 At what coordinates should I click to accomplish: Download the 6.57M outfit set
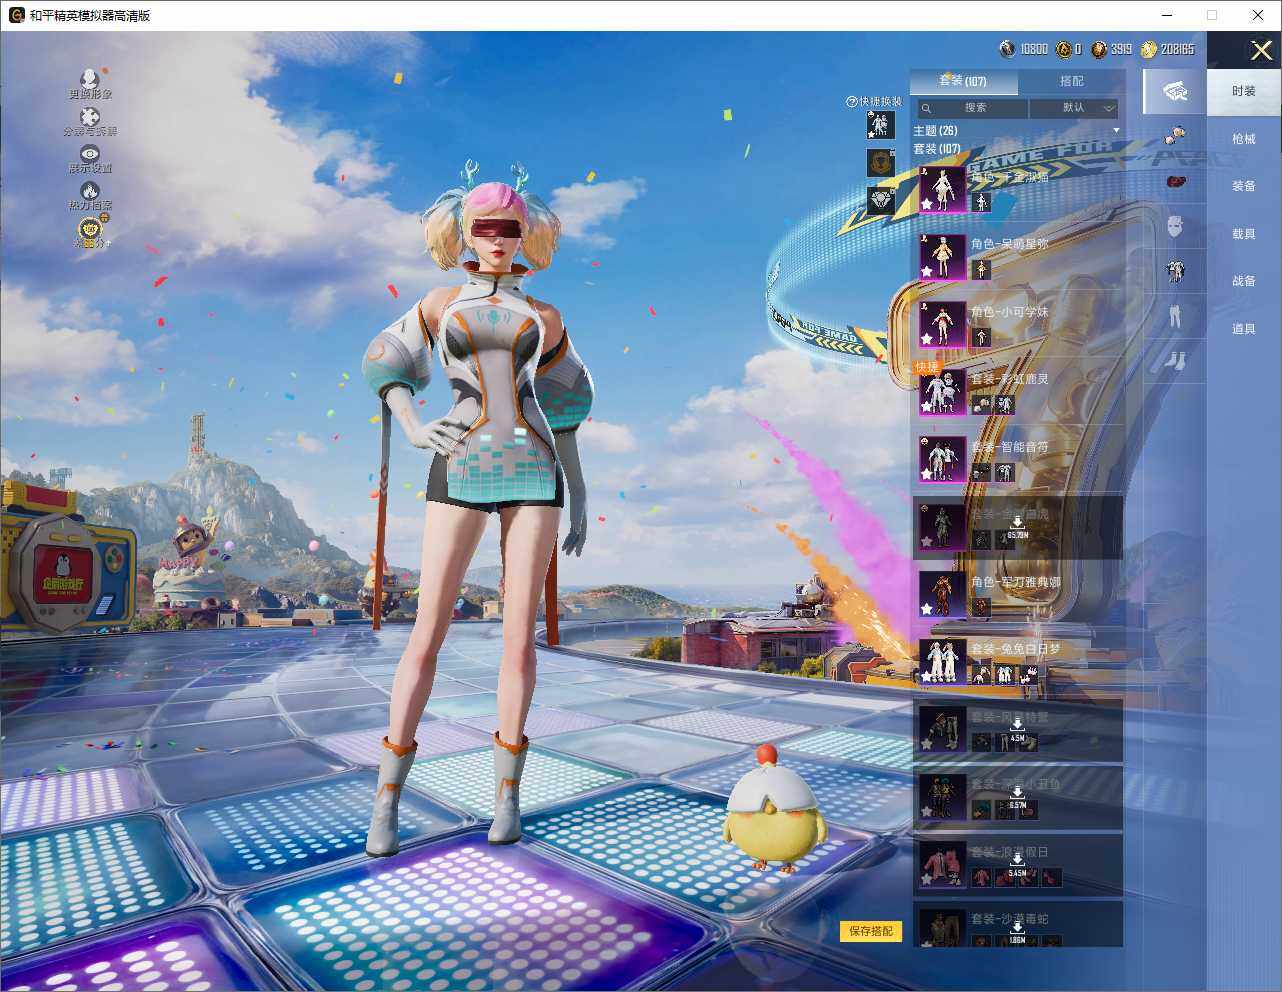coord(1017,797)
